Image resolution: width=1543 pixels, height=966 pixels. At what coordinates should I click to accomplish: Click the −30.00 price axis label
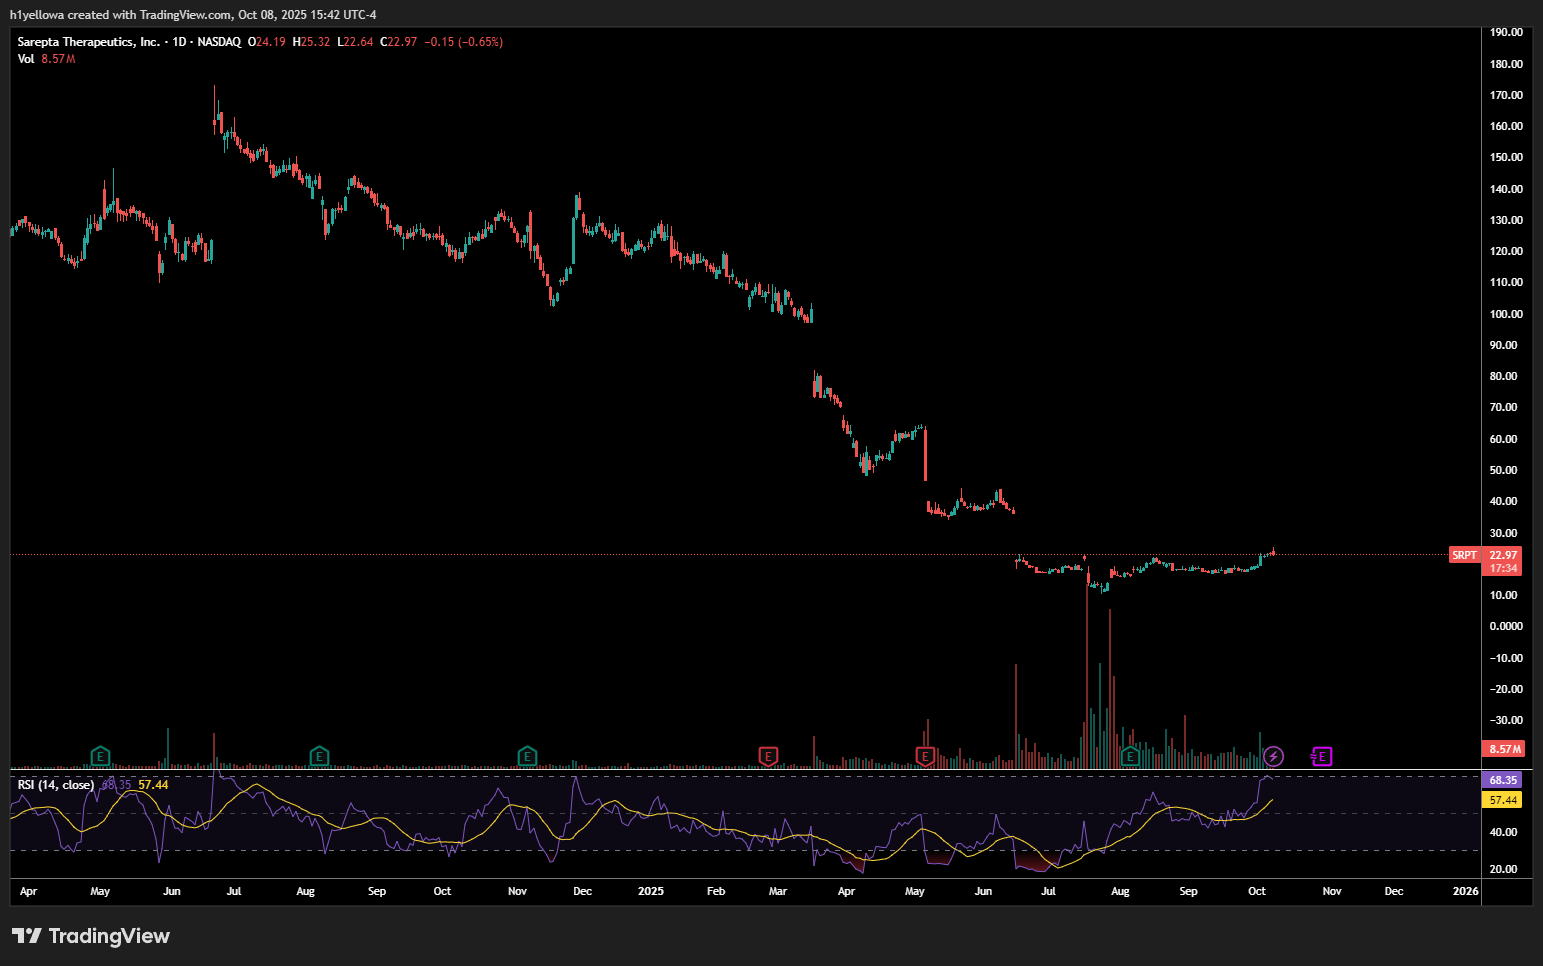coord(1505,720)
